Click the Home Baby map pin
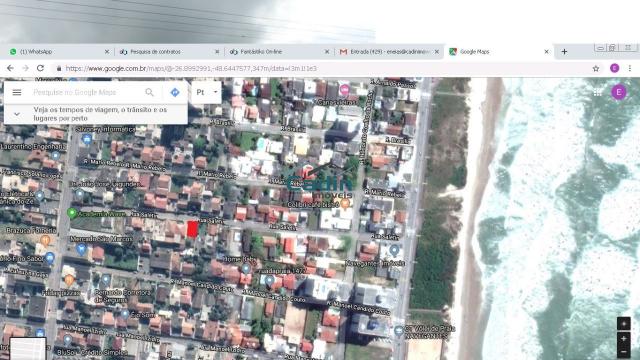 click(x=246, y=268)
